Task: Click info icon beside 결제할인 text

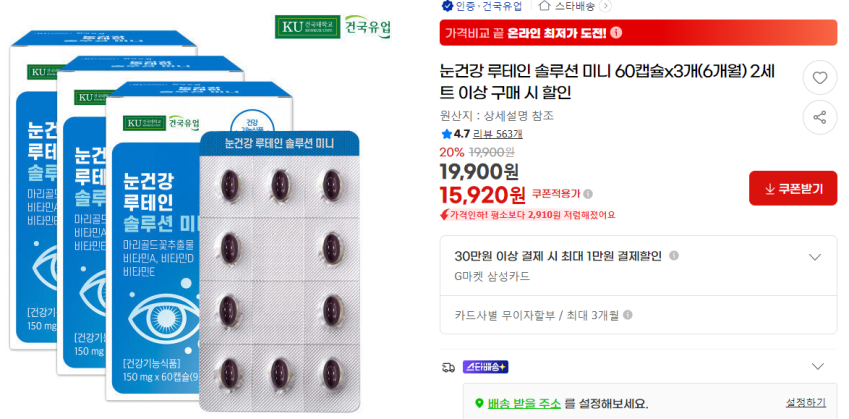Action: pos(673,256)
